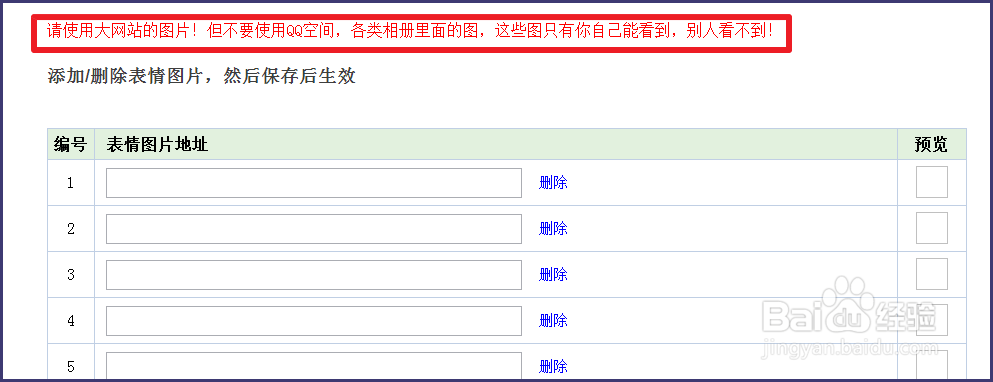Focus the image address input for row 2
This screenshot has height=382, width=993.
[313, 229]
